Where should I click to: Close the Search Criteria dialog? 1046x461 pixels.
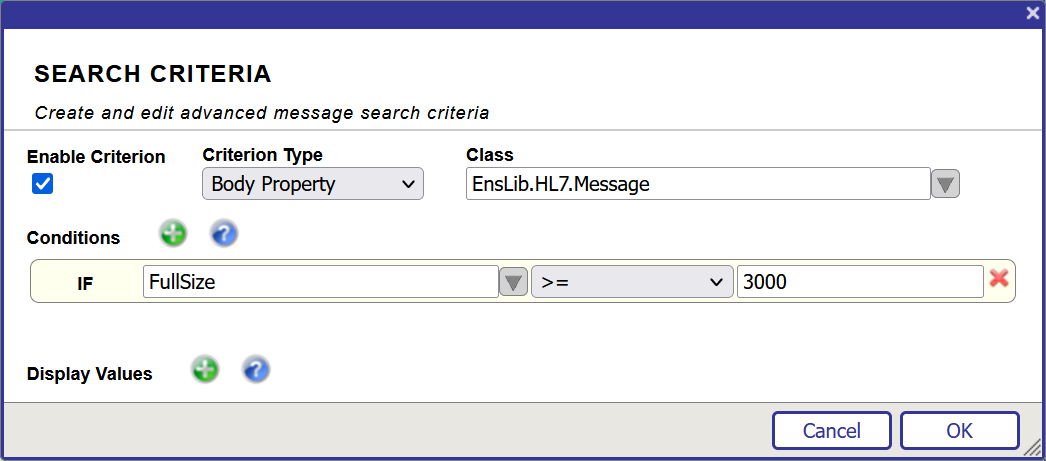pyautogui.click(x=1033, y=14)
